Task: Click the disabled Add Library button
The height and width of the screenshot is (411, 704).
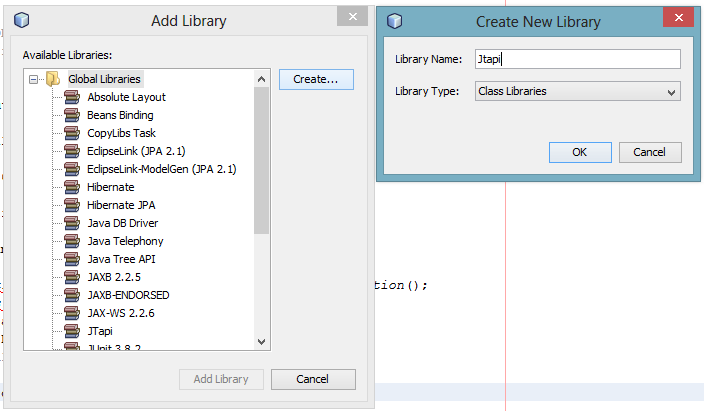Action: pyautogui.click(x=221, y=379)
